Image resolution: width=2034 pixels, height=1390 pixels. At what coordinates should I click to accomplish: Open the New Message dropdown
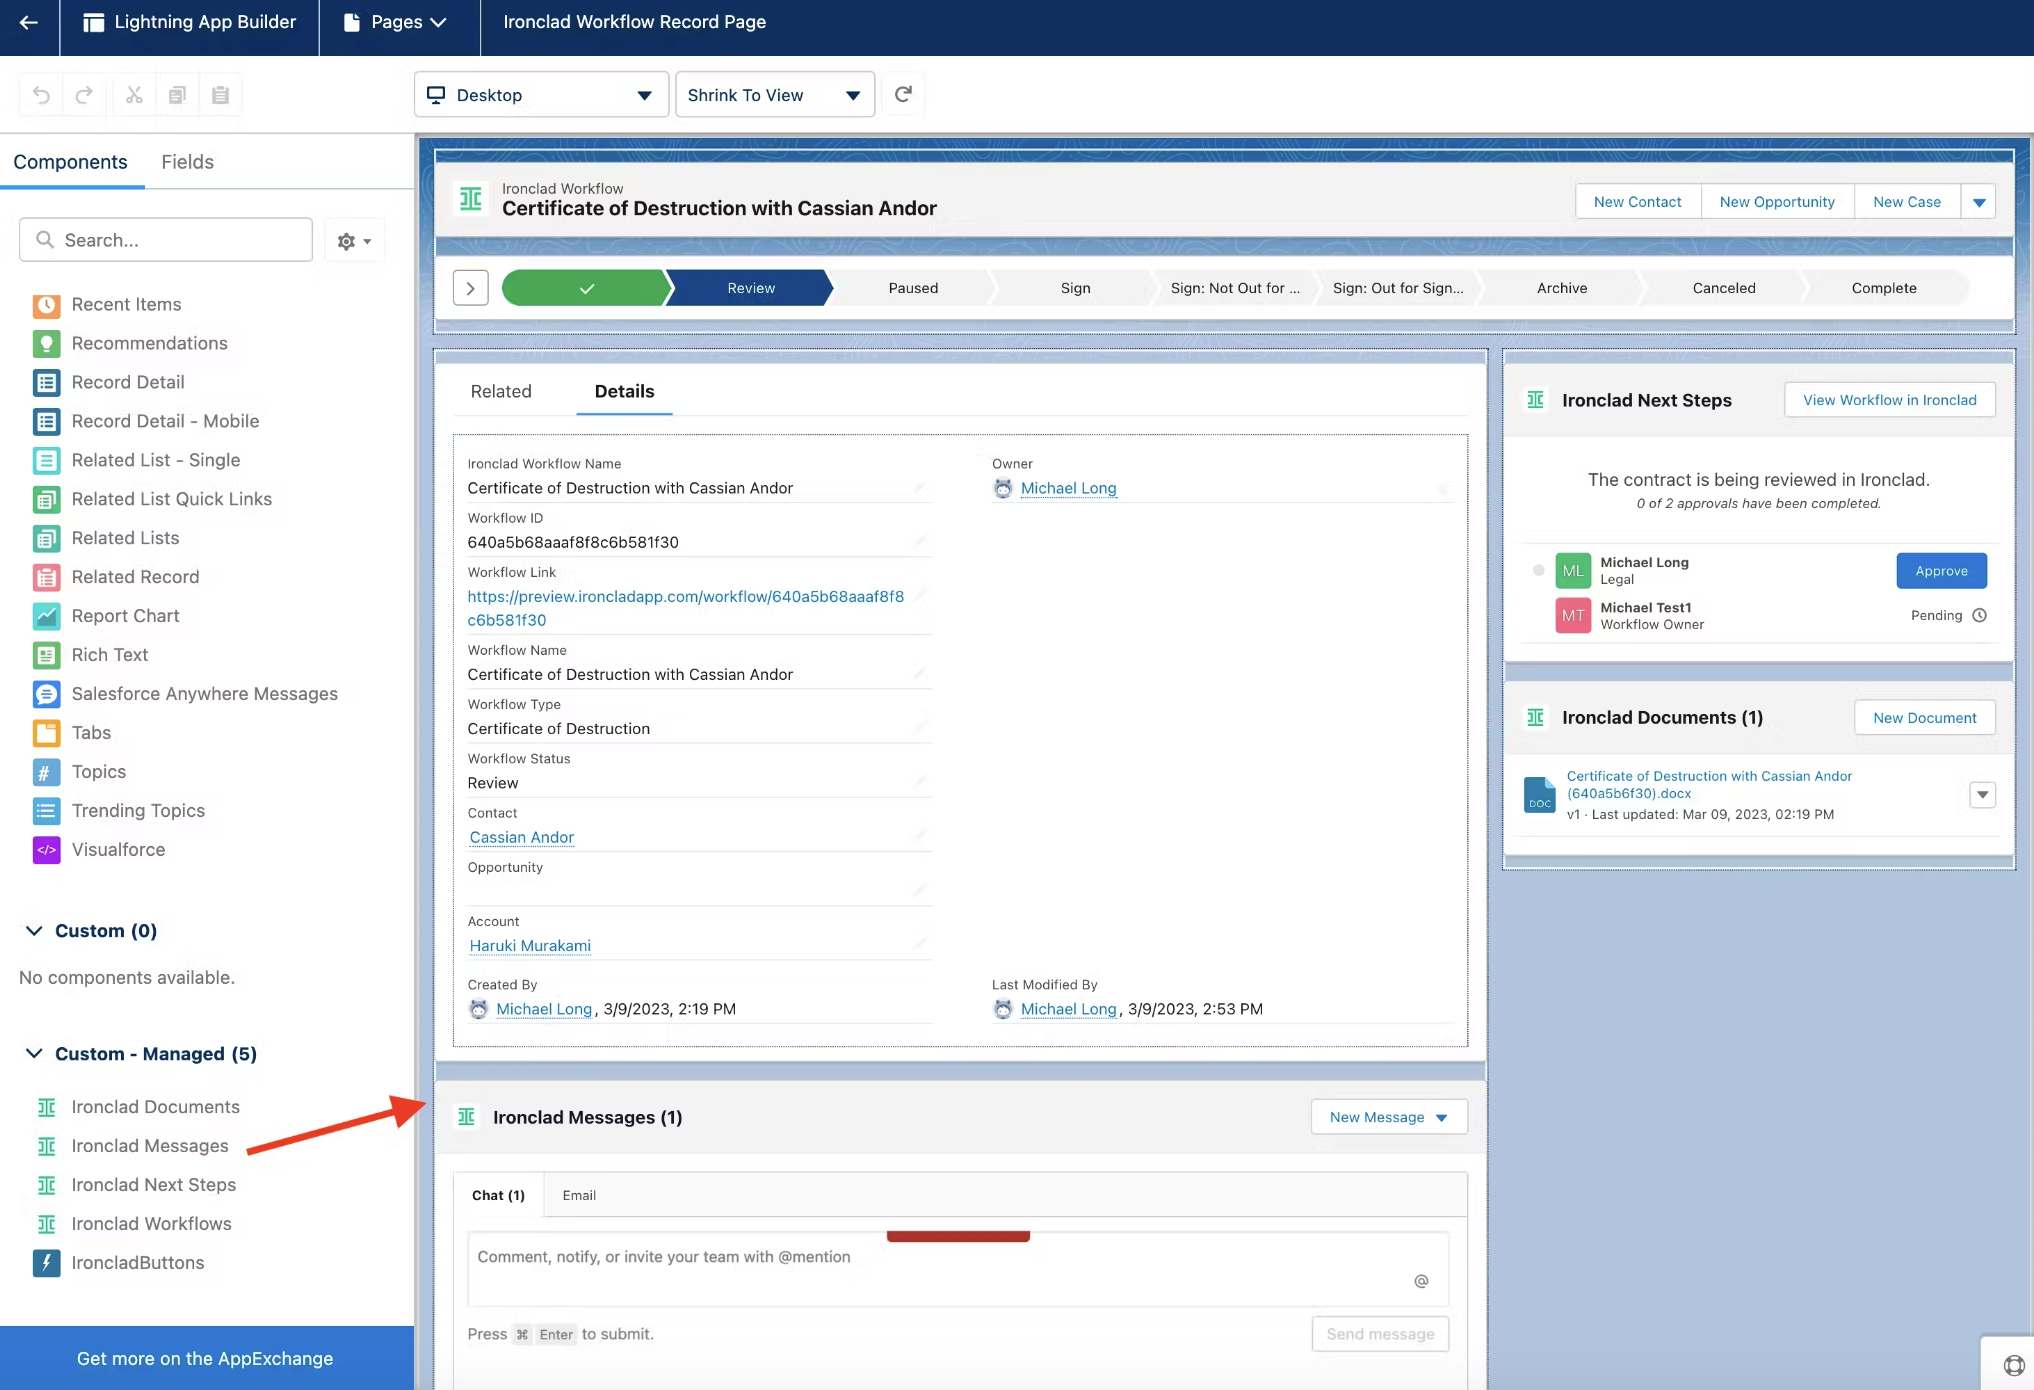1389,1117
